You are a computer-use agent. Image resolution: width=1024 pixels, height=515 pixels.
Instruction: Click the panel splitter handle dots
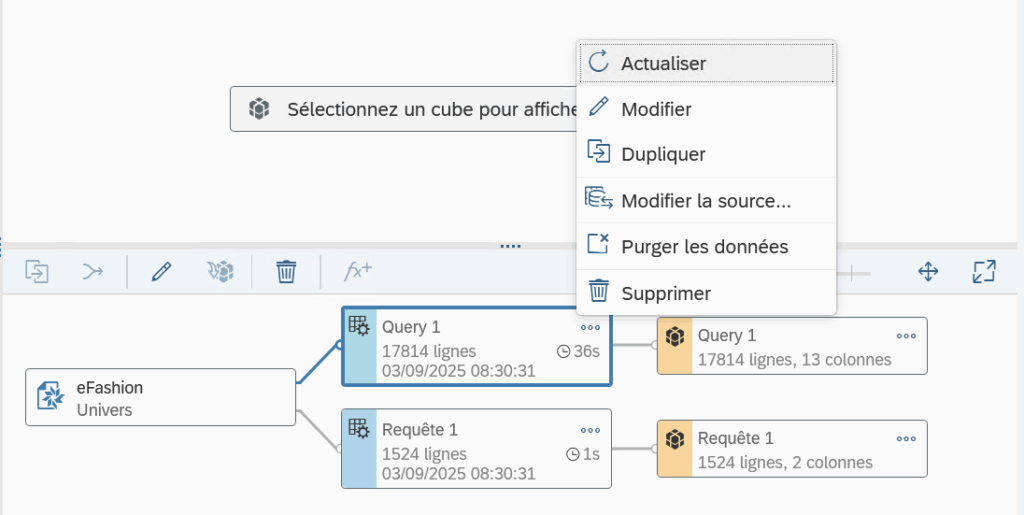pyautogui.click(x=511, y=245)
